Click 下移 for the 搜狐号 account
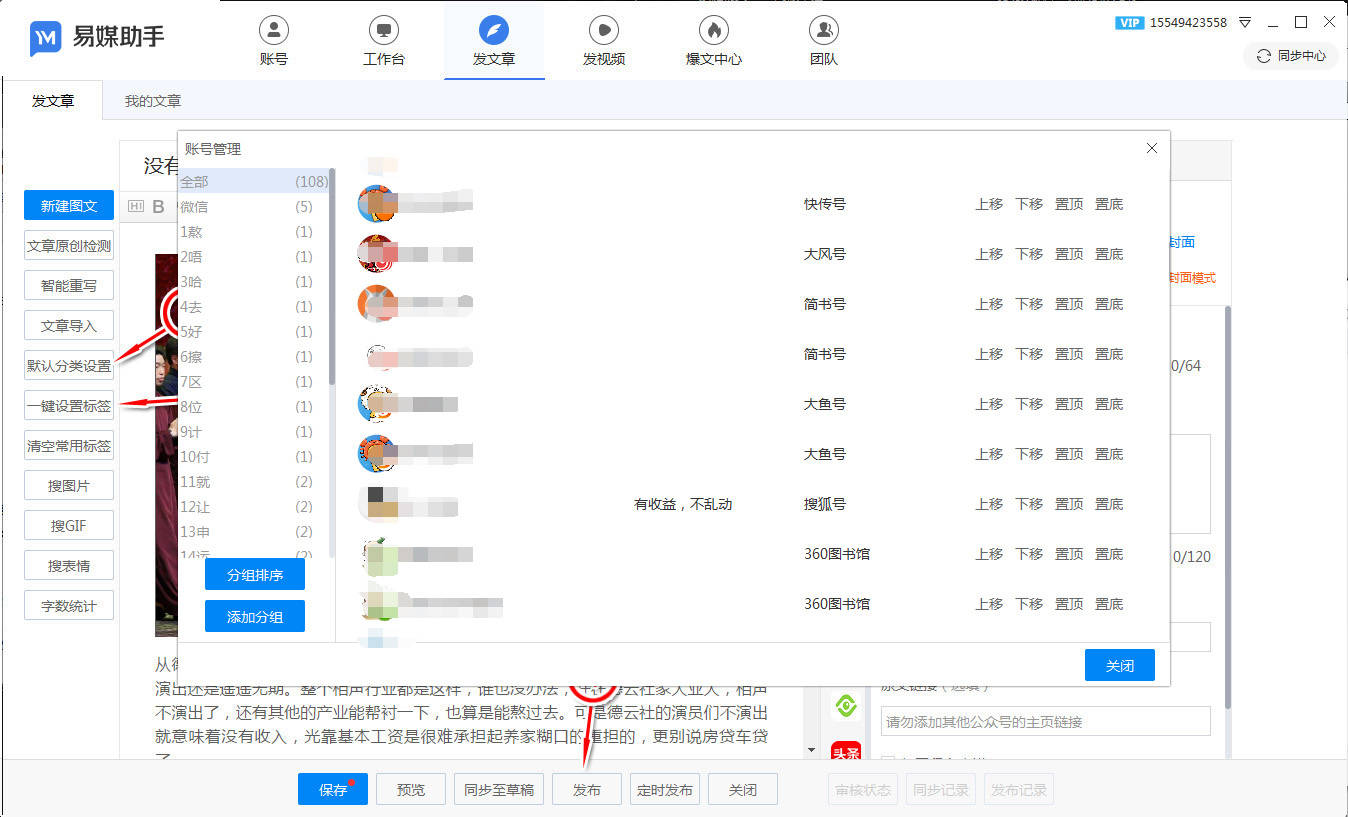Image resolution: width=1348 pixels, height=817 pixels. 1028,504
